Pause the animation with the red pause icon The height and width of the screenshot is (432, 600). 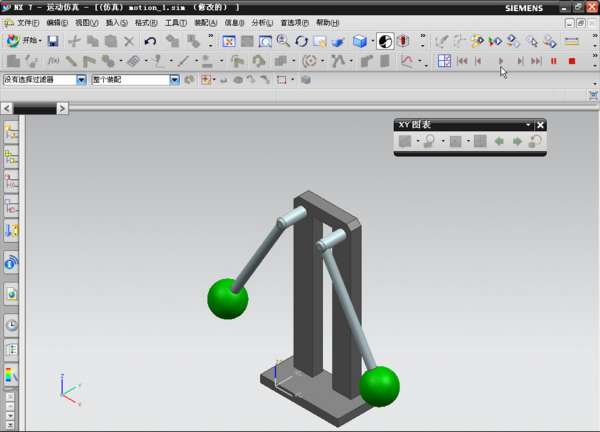point(553,61)
